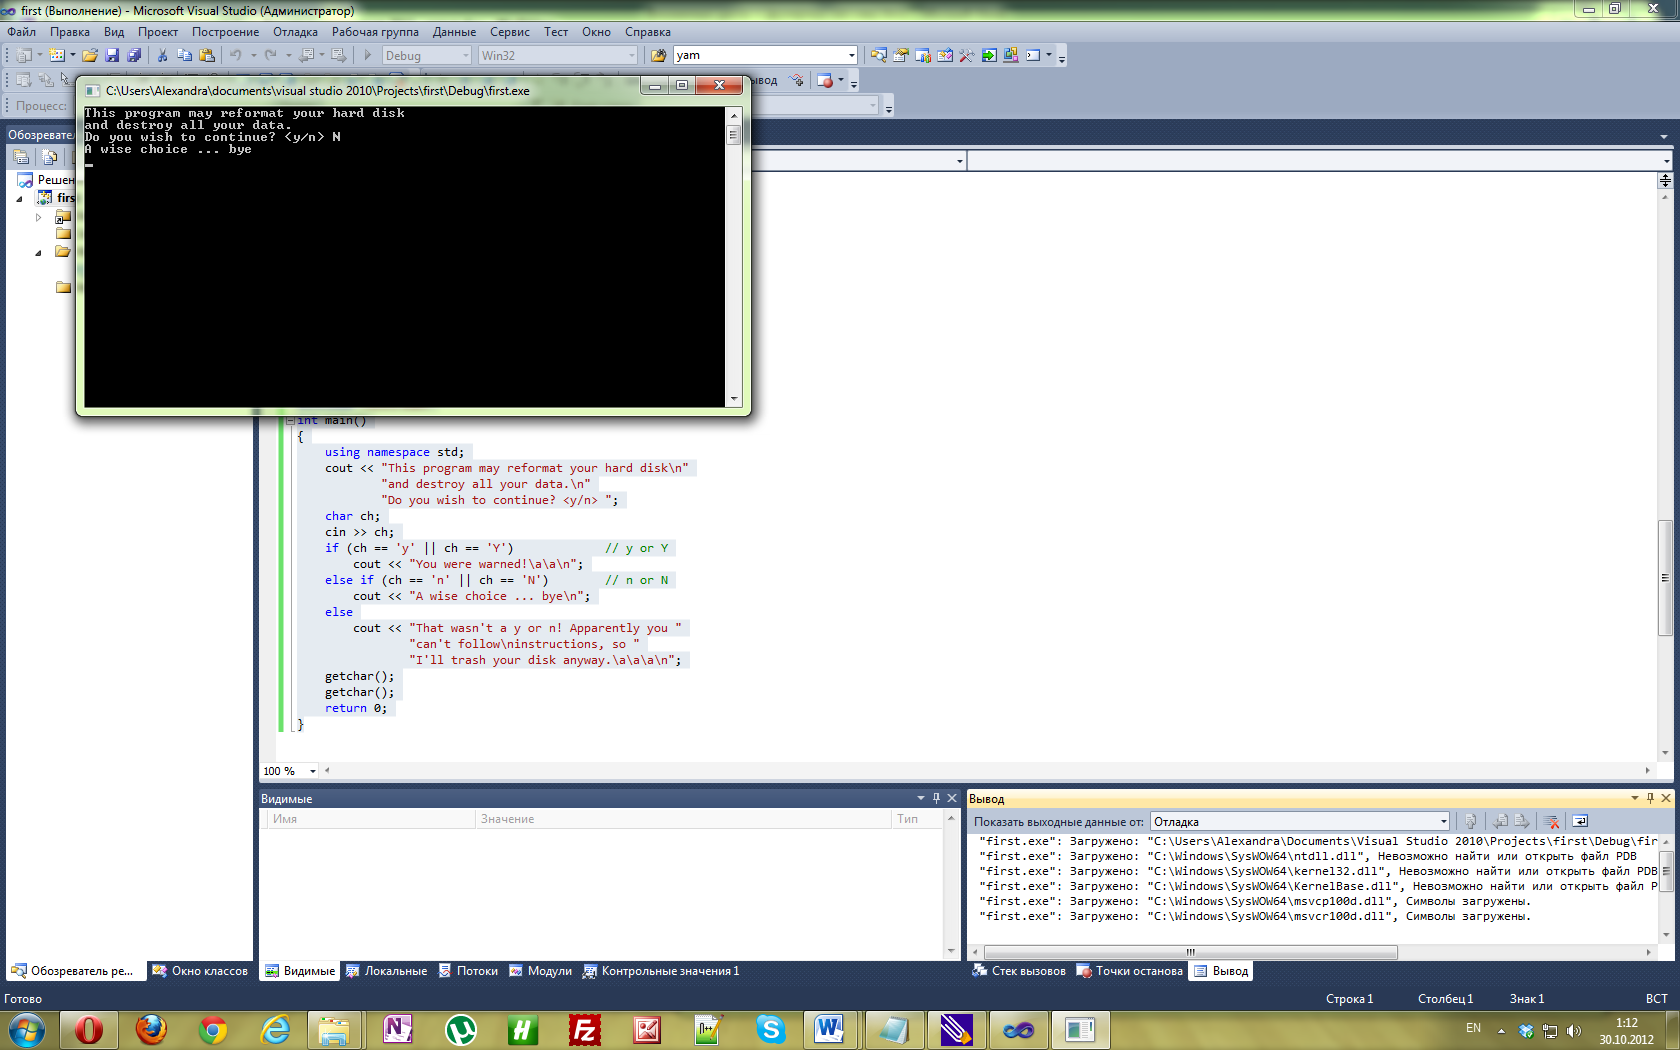This screenshot has height=1050, width=1680.
Task: Switch to the Локальные tab
Action: (x=386, y=971)
